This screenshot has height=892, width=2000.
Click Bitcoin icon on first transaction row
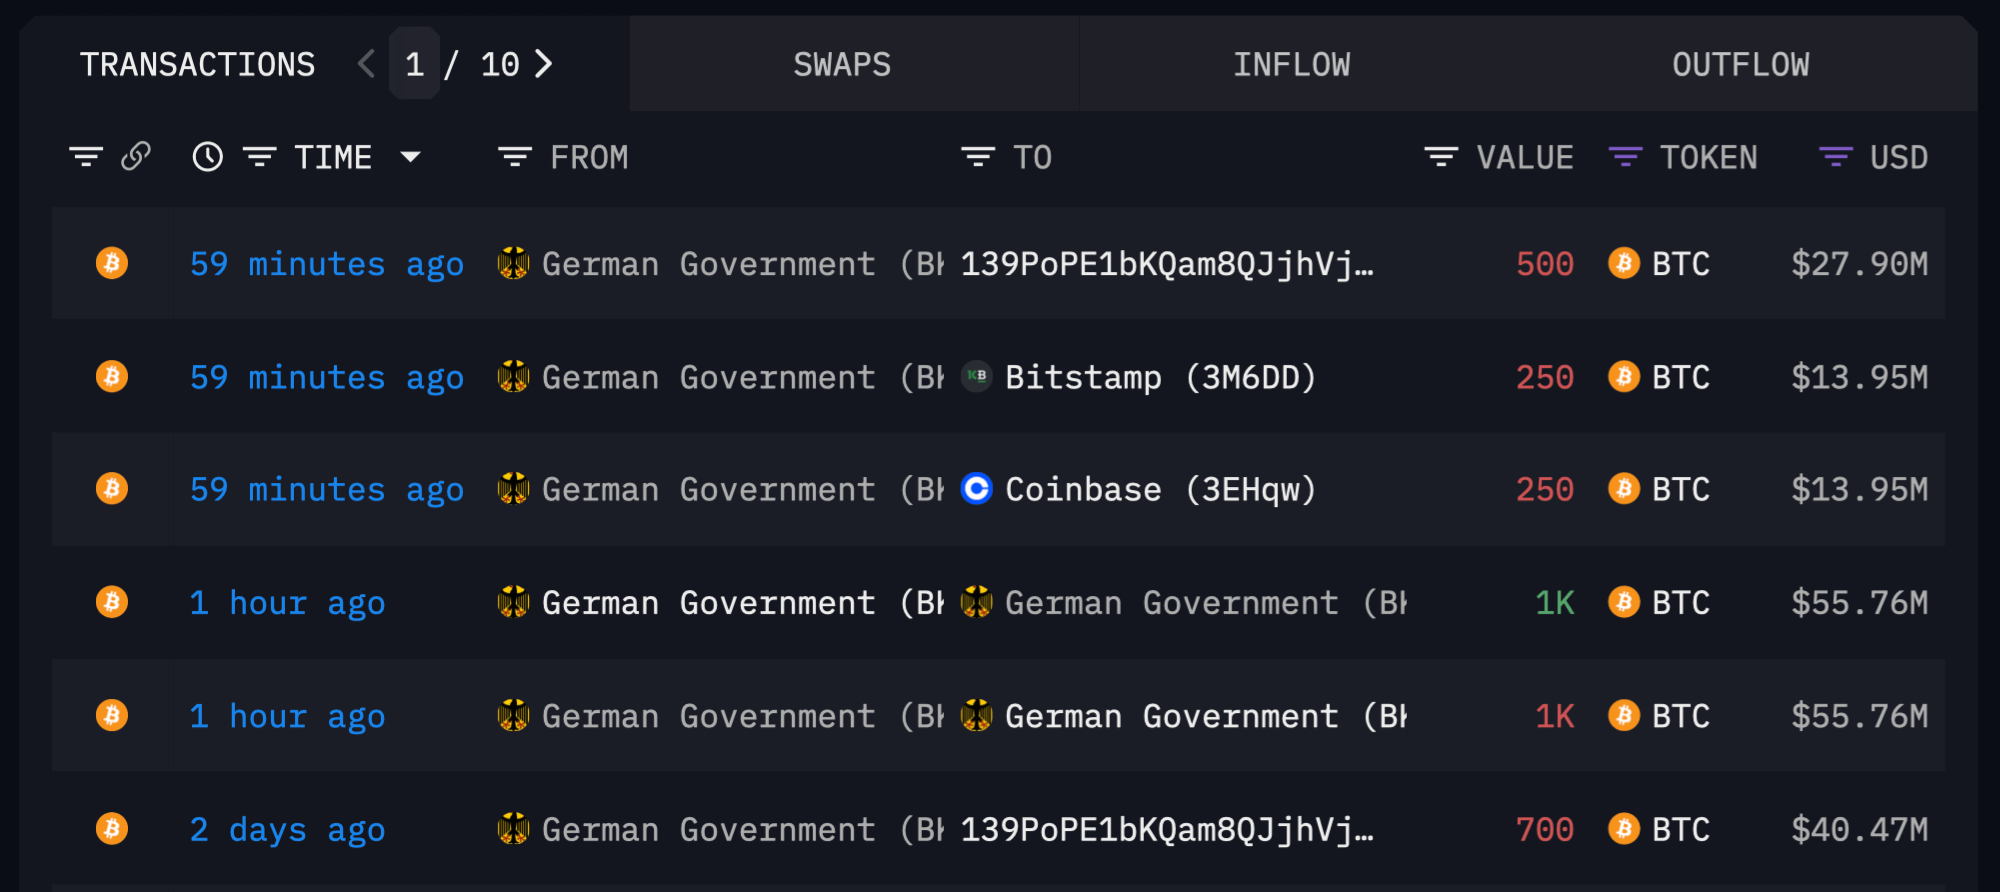coord(112,263)
